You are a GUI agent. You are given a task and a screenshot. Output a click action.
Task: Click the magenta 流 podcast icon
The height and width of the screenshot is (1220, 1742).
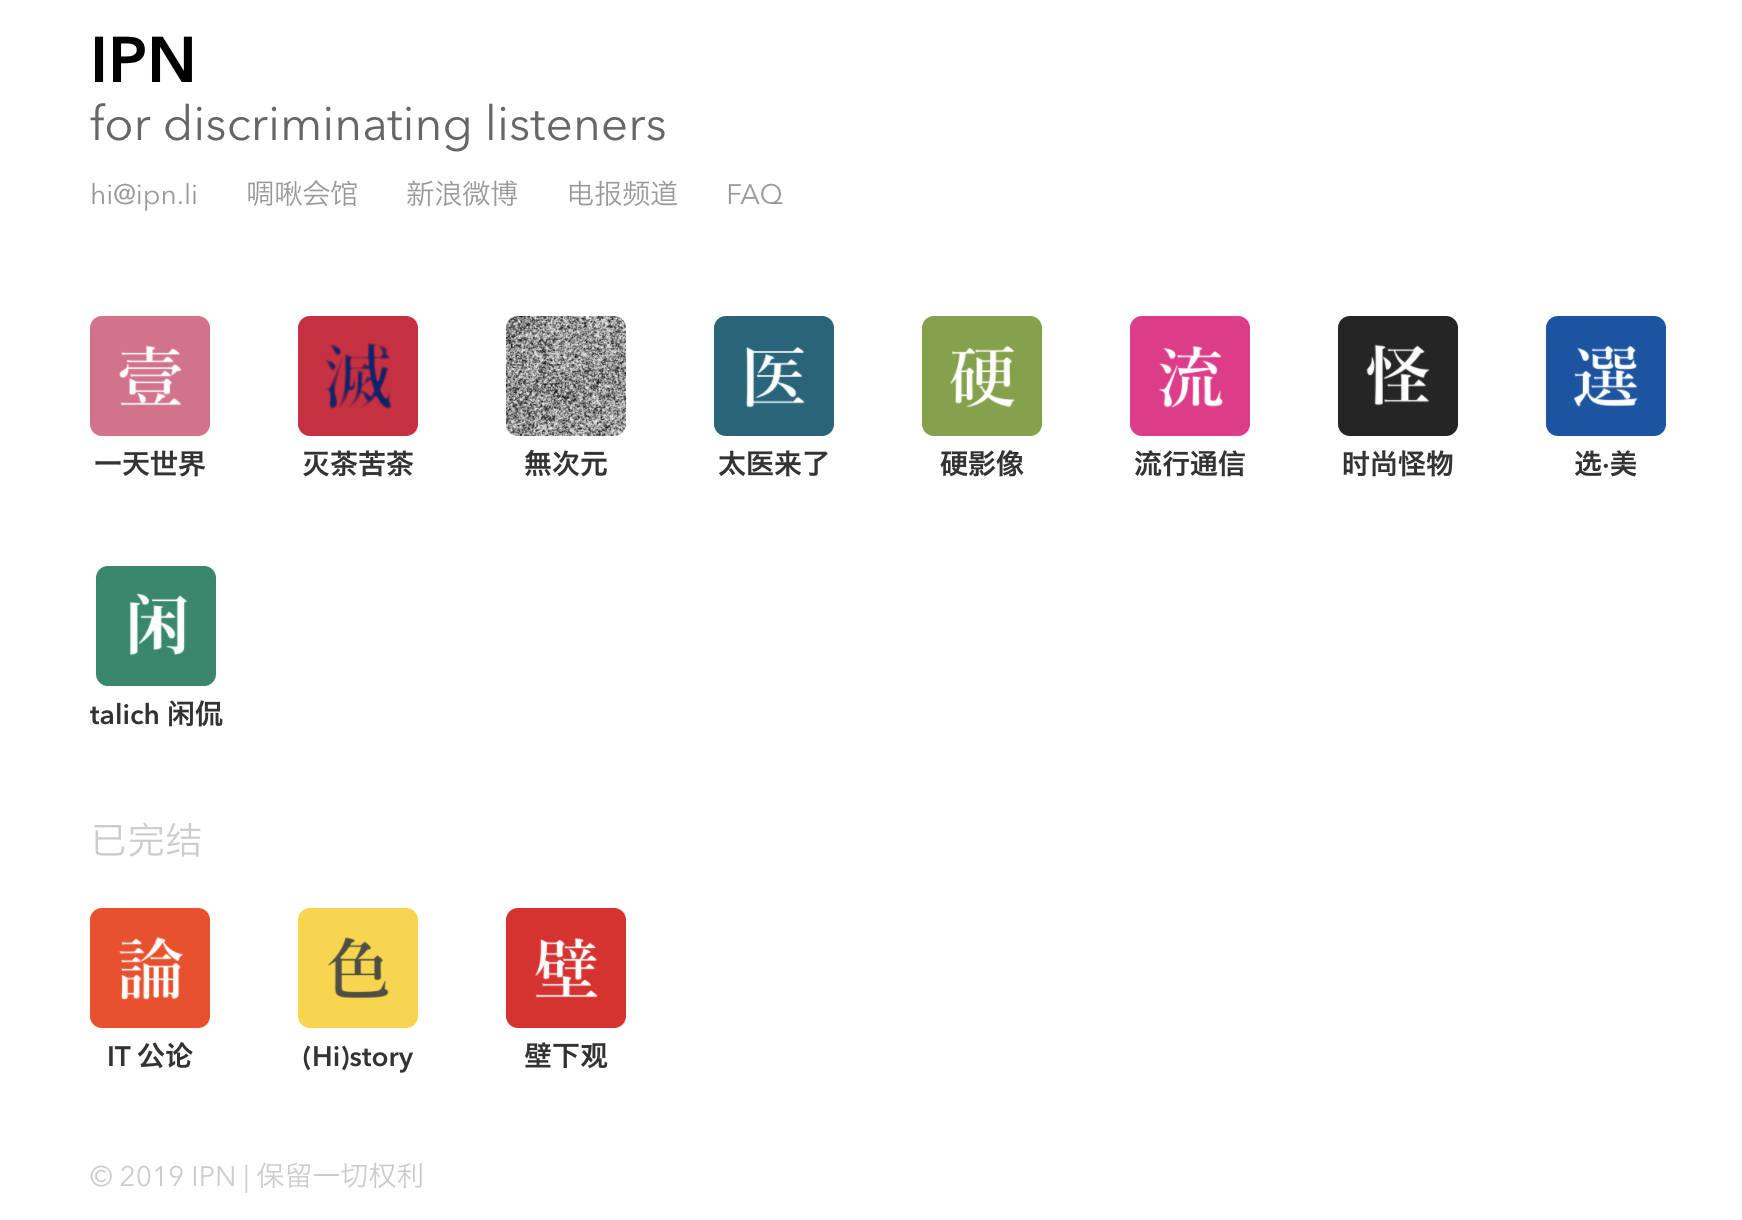coord(1190,376)
